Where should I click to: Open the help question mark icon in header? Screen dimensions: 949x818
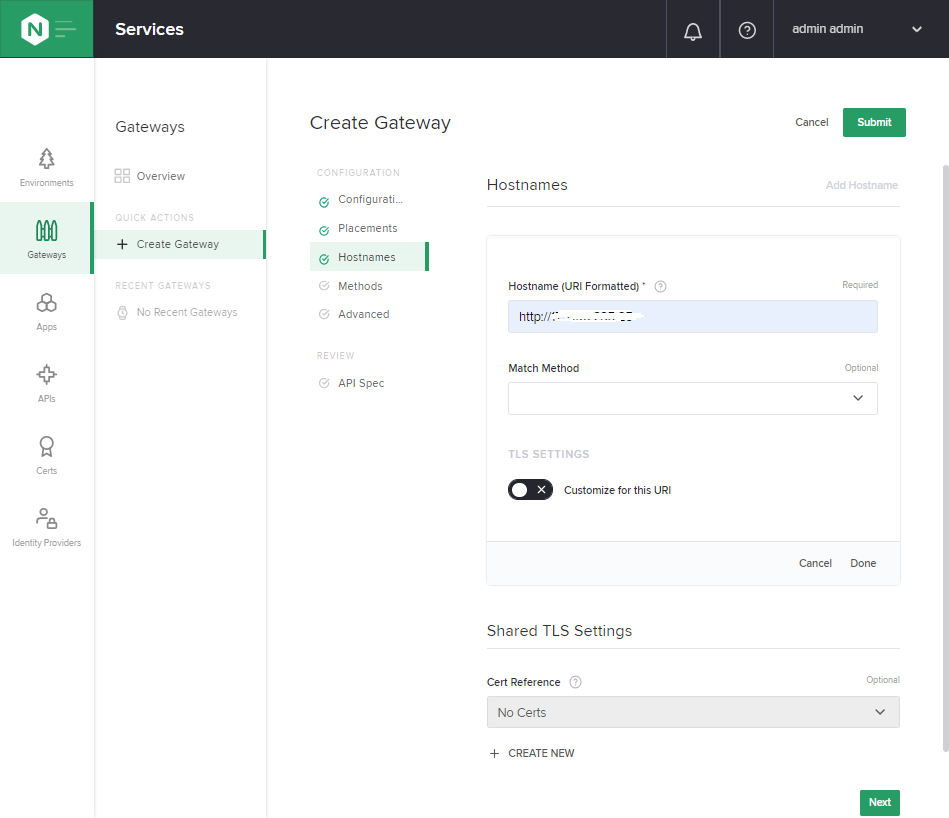(x=747, y=30)
